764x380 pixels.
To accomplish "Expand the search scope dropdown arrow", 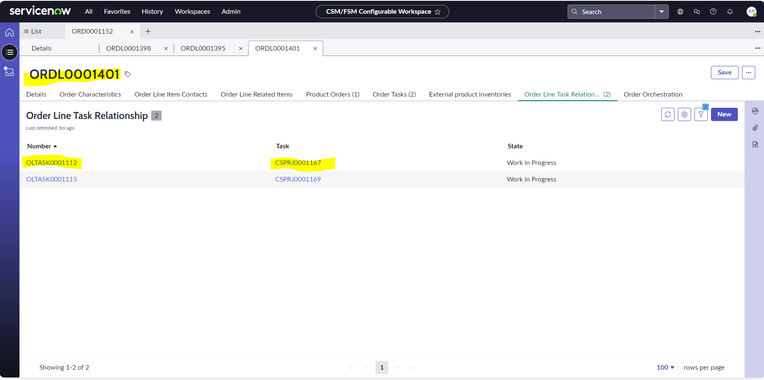I will point(662,12).
